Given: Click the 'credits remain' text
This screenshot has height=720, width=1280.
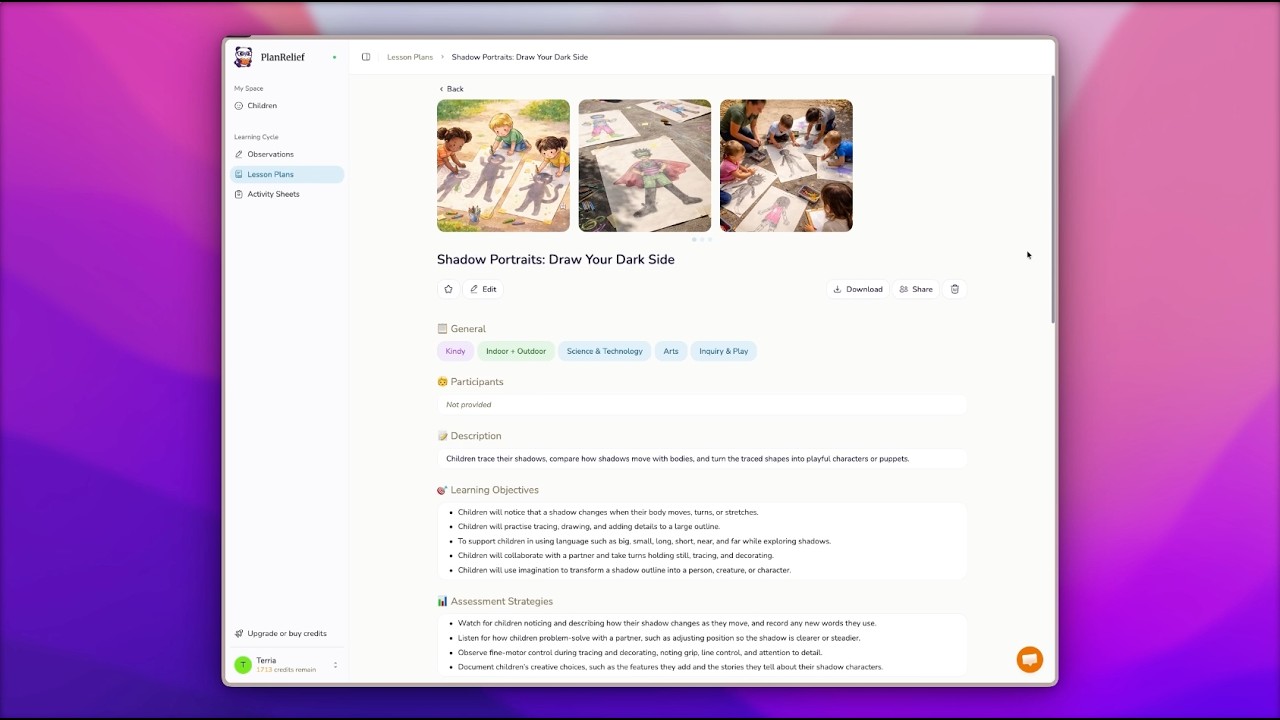Looking at the screenshot, I should 286,670.
